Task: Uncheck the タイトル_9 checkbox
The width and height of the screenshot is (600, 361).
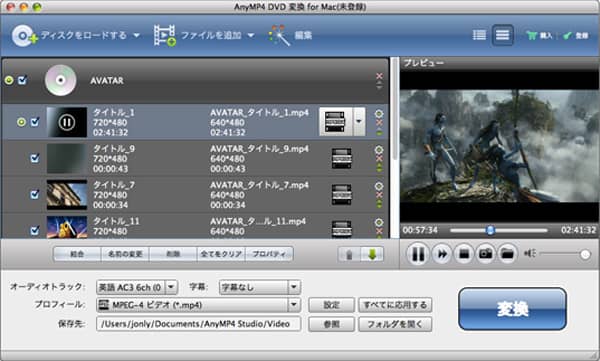Action: (35, 158)
